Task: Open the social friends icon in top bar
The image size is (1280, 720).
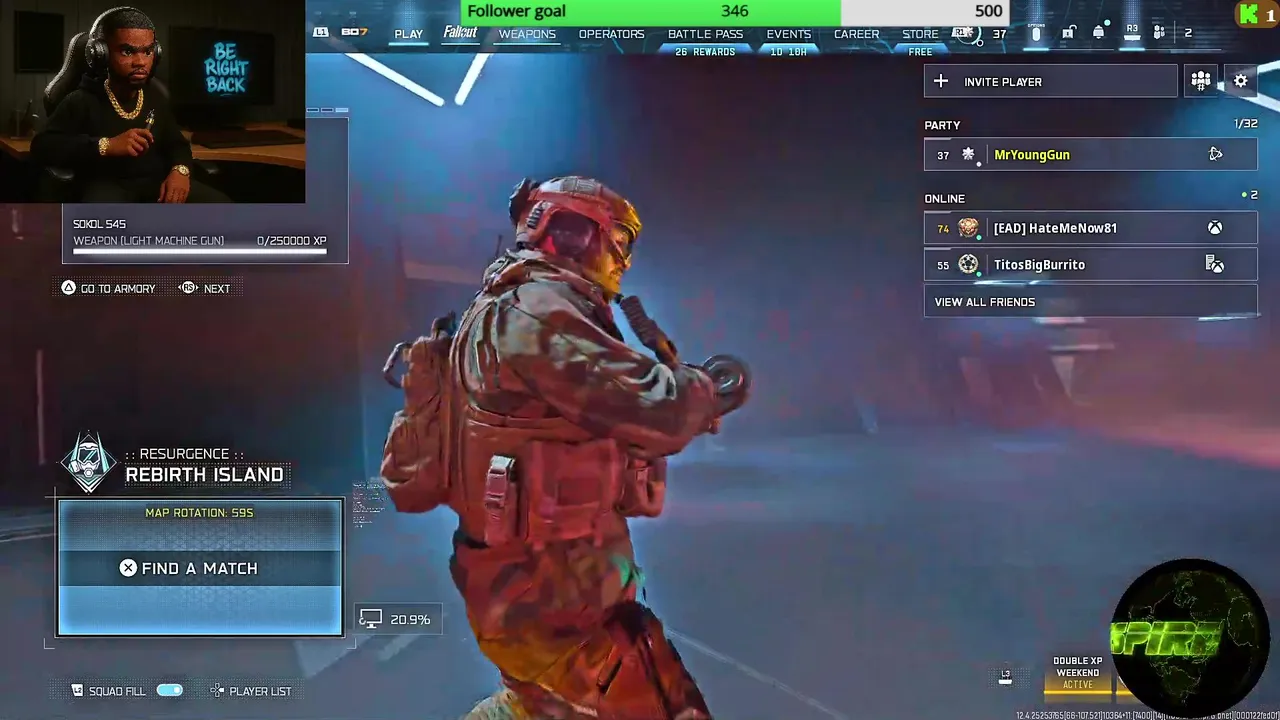Action: [1159, 33]
